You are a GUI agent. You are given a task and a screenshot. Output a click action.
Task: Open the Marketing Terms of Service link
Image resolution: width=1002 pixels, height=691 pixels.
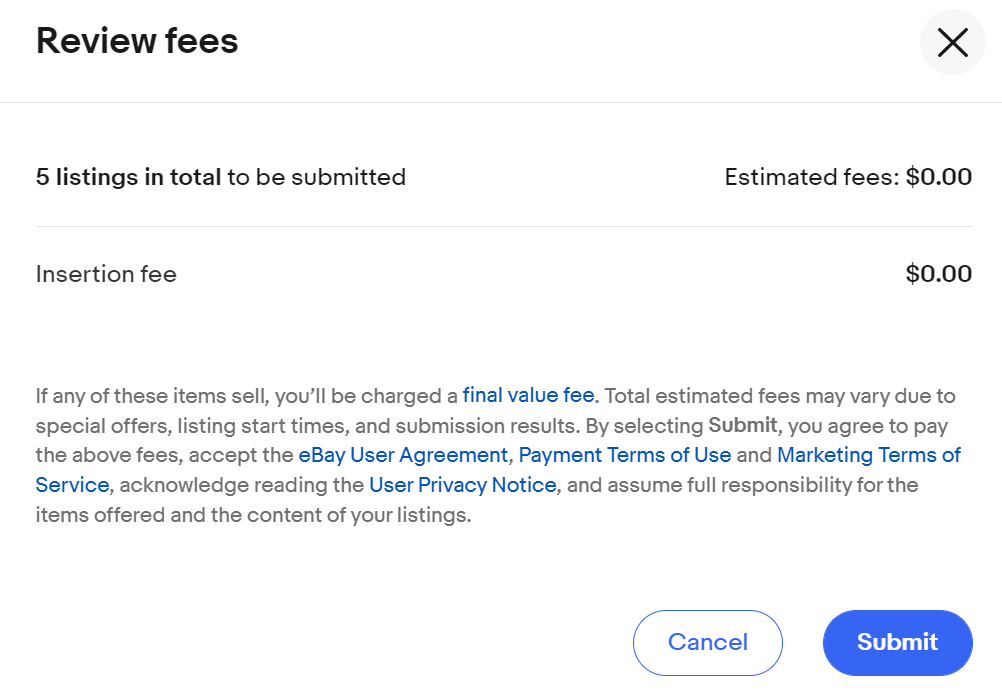coord(868,455)
